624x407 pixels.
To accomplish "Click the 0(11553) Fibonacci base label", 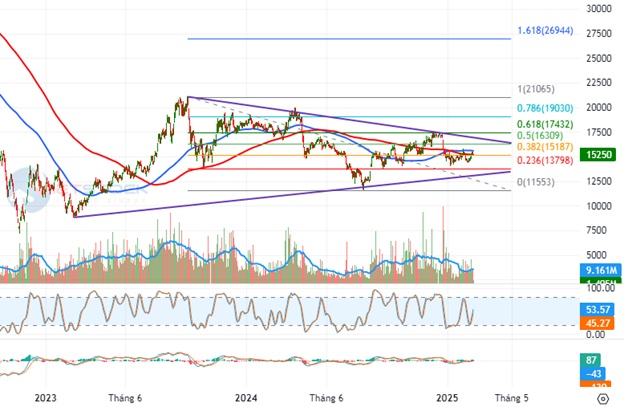I will 537,182.
